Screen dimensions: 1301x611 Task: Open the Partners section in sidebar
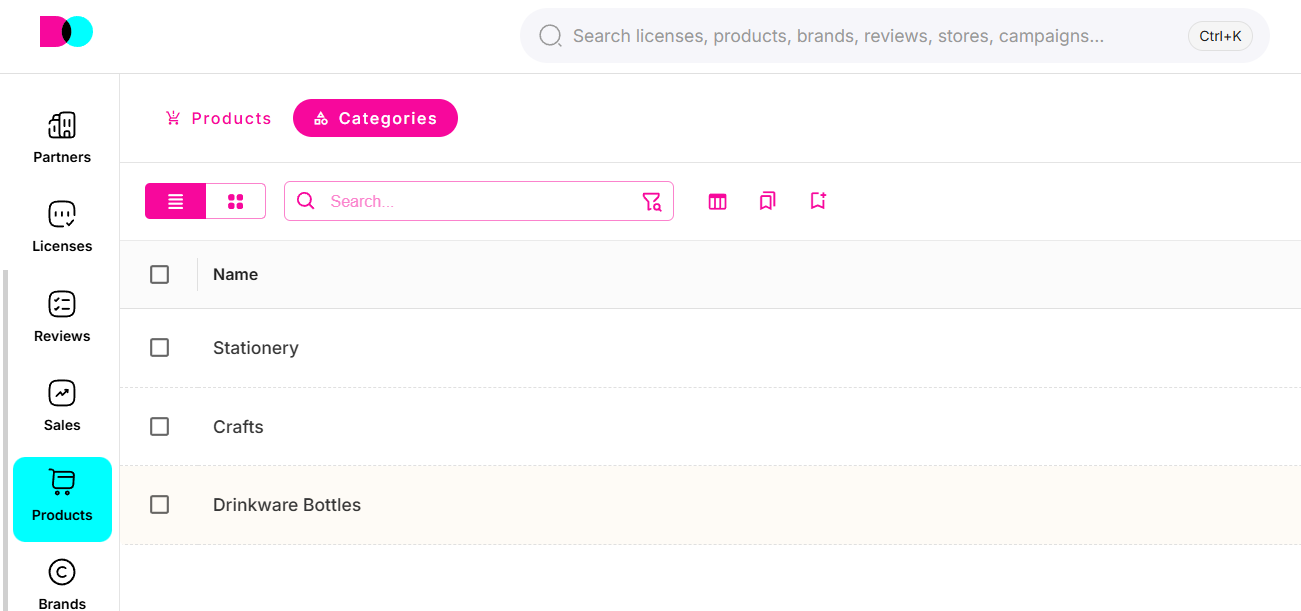point(62,138)
